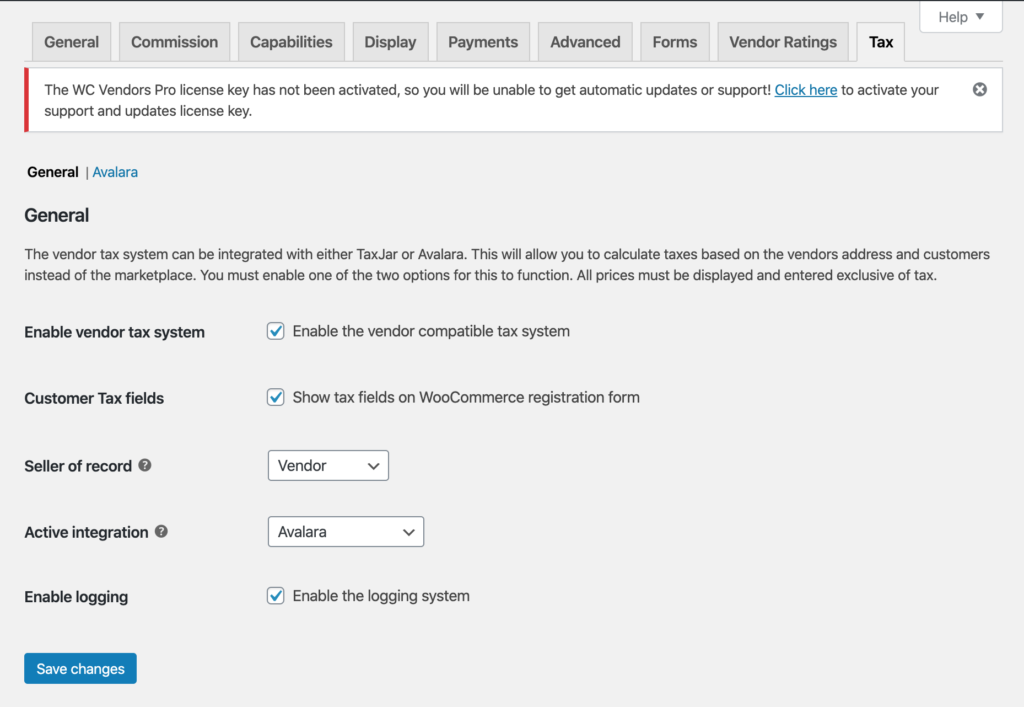Open the Forms tab
Viewport: 1024px width, 707px height.
[675, 42]
